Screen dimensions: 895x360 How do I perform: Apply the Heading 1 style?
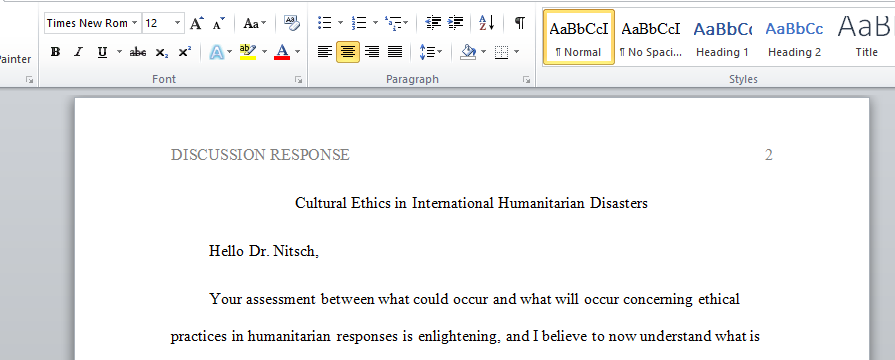723,39
